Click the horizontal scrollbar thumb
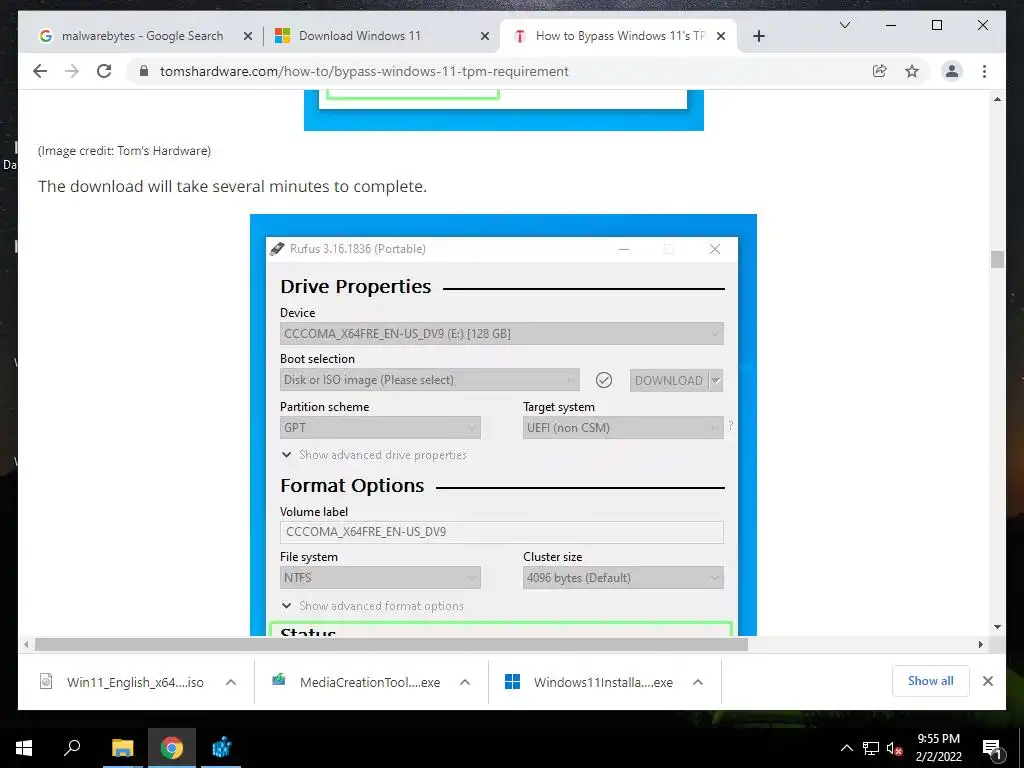1024x768 pixels. 391,645
